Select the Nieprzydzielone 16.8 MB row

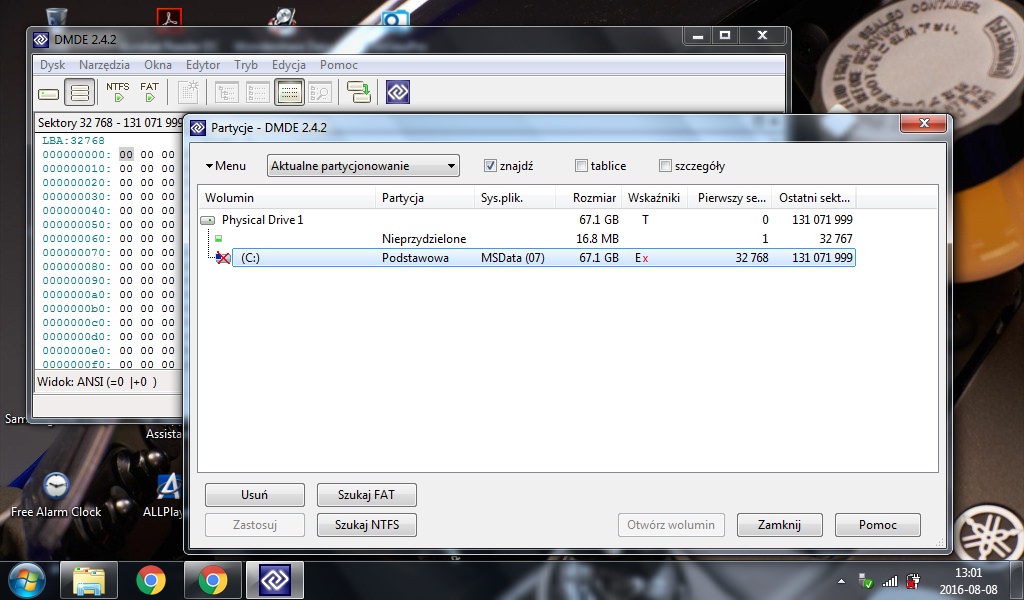pyautogui.click(x=528, y=239)
